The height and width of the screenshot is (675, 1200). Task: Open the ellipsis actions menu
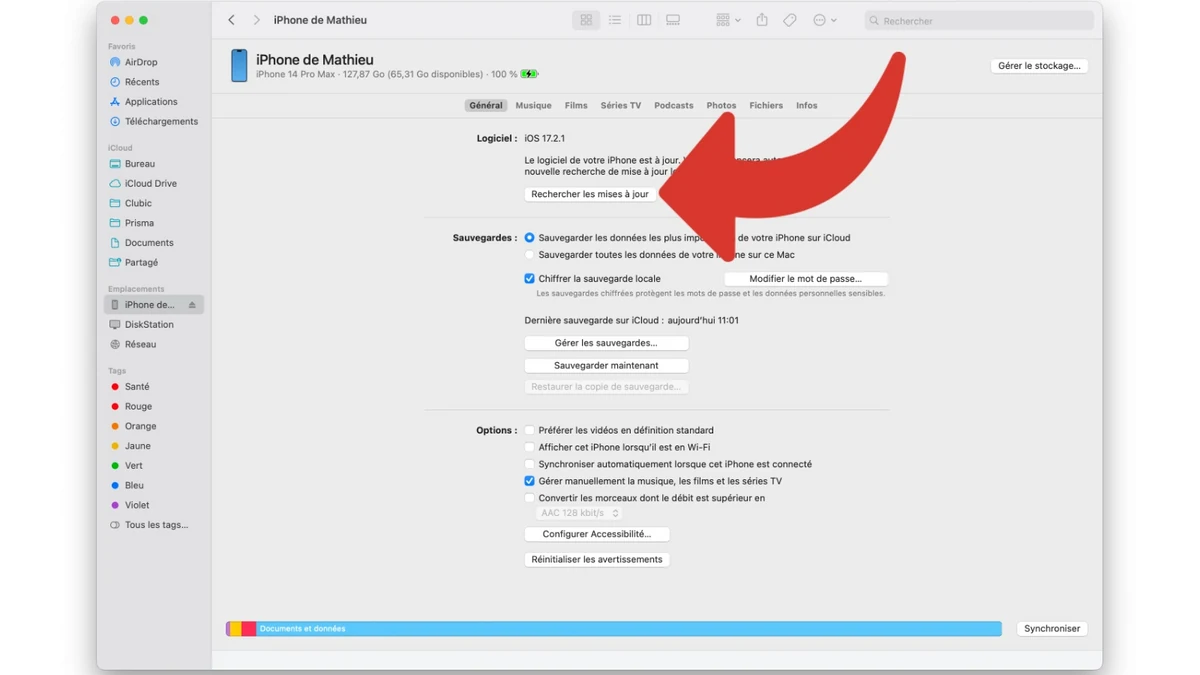pos(824,20)
